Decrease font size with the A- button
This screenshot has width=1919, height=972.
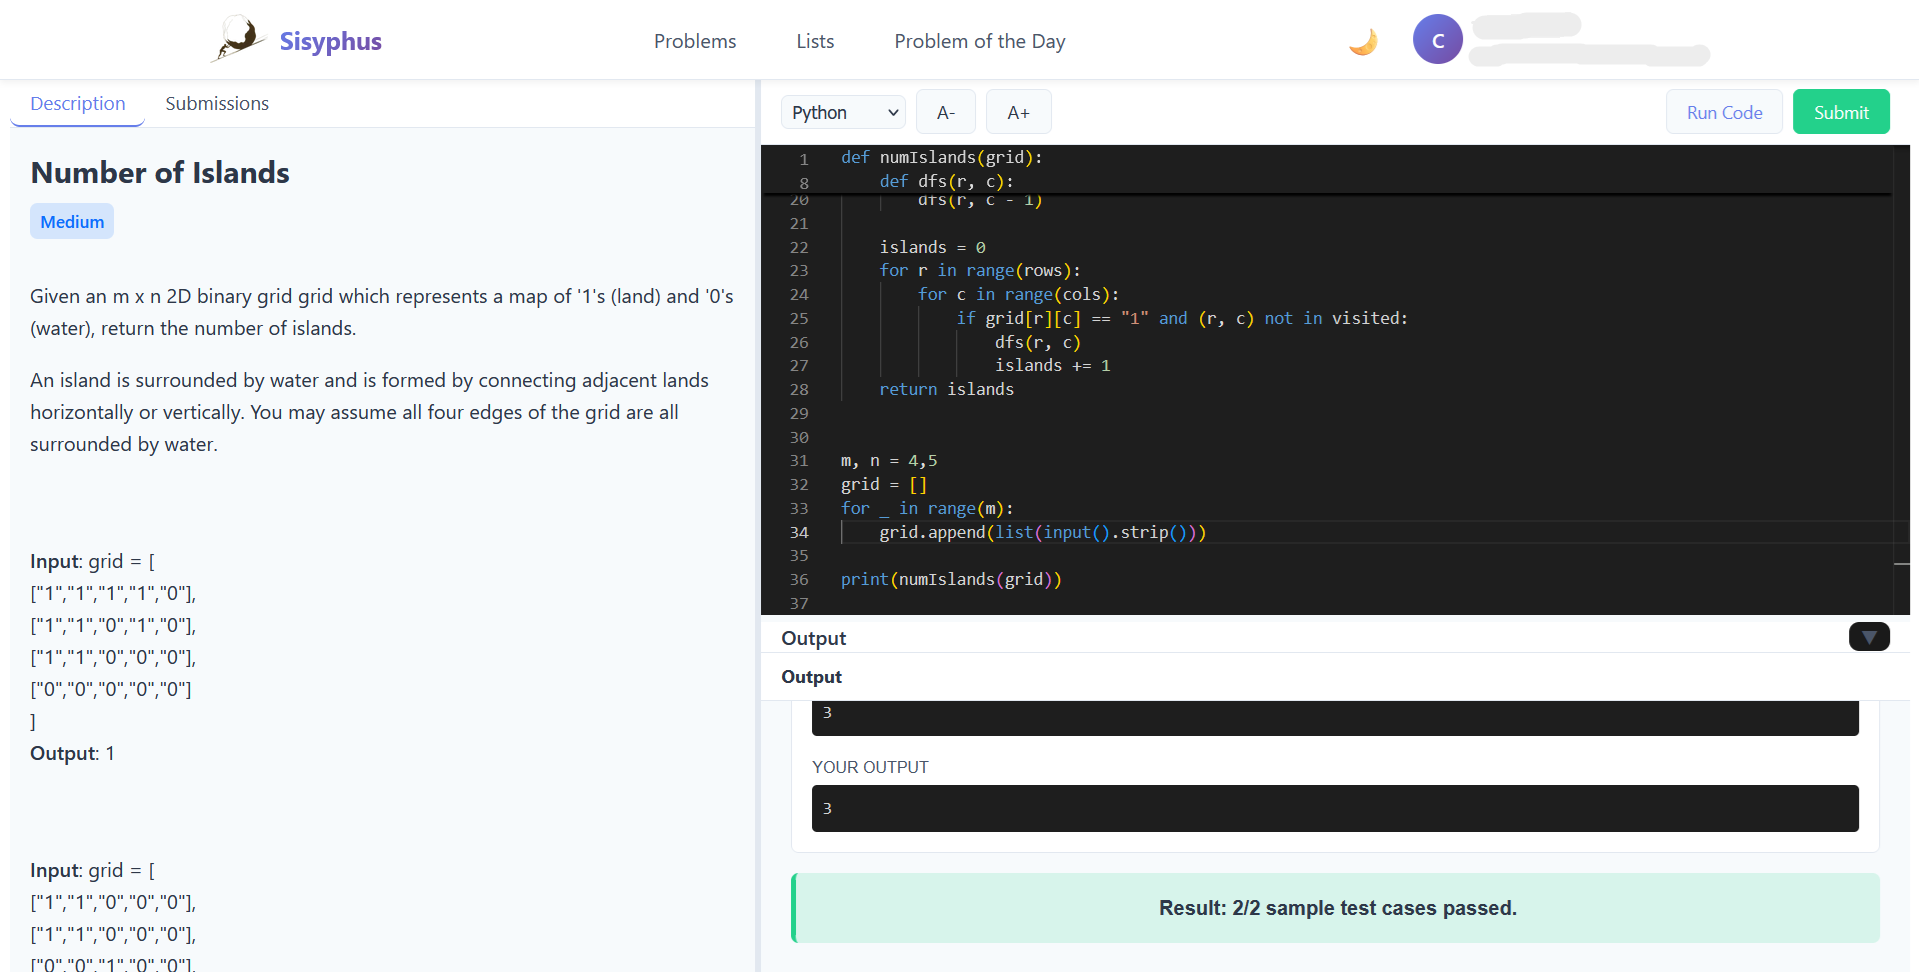tap(945, 112)
